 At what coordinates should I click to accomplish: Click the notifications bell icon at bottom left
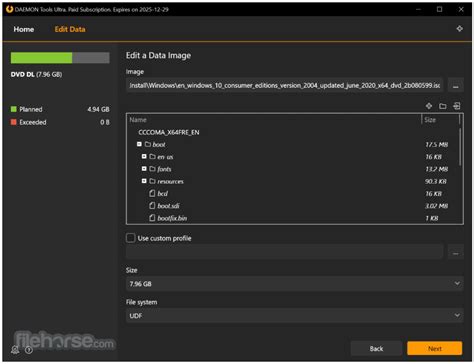coord(15,349)
